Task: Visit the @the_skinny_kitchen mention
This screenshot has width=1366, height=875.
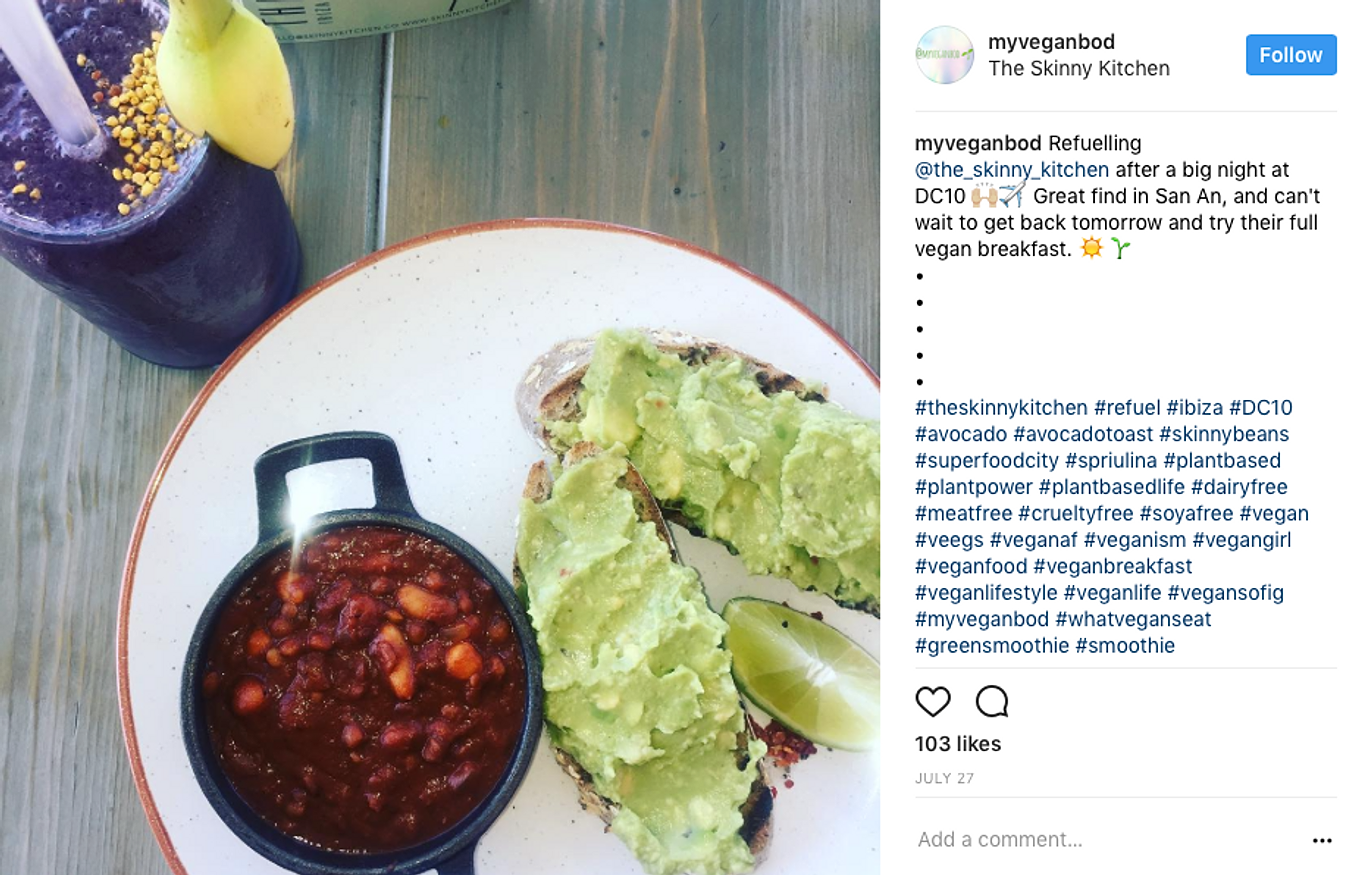Action: tap(1012, 170)
